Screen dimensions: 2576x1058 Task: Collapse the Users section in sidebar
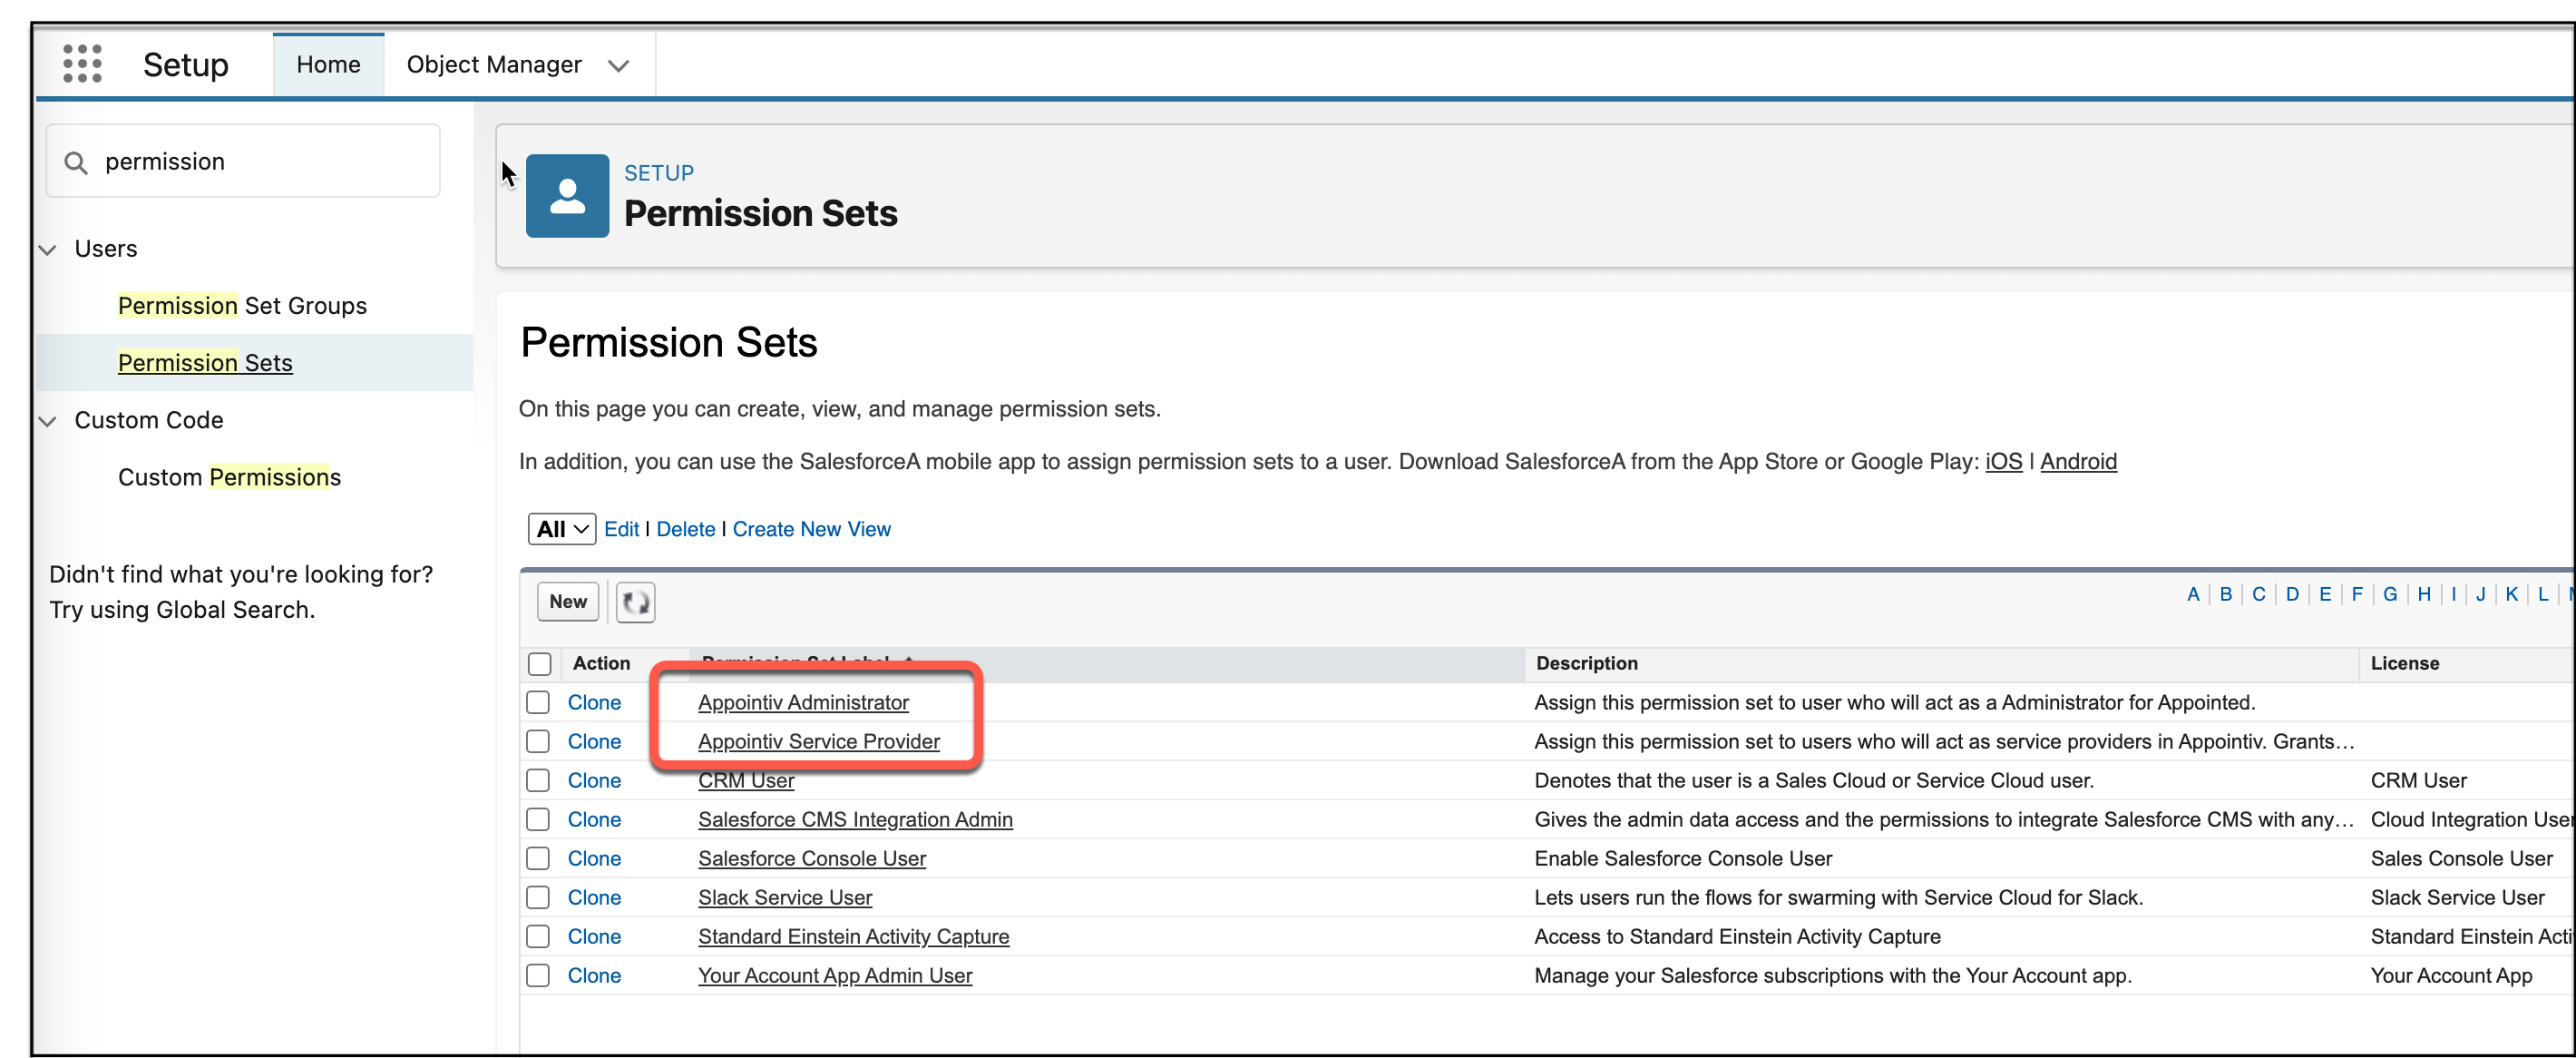[x=47, y=249]
